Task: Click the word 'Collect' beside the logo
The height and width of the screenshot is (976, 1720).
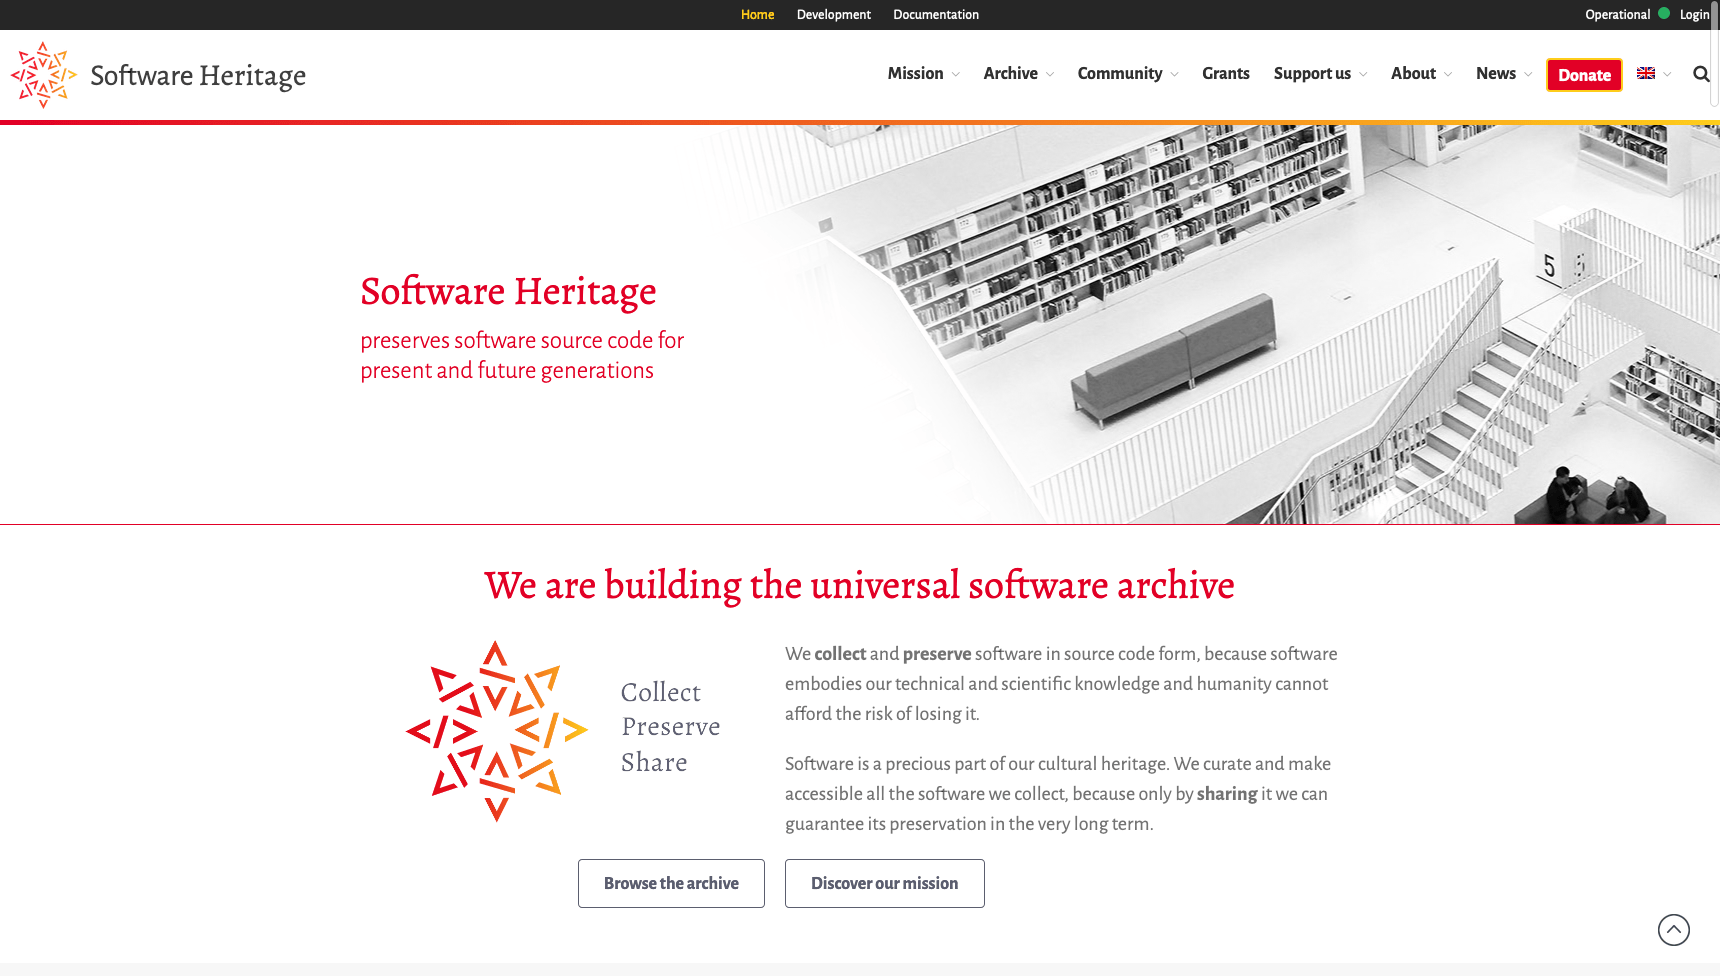Action: (x=660, y=692)
